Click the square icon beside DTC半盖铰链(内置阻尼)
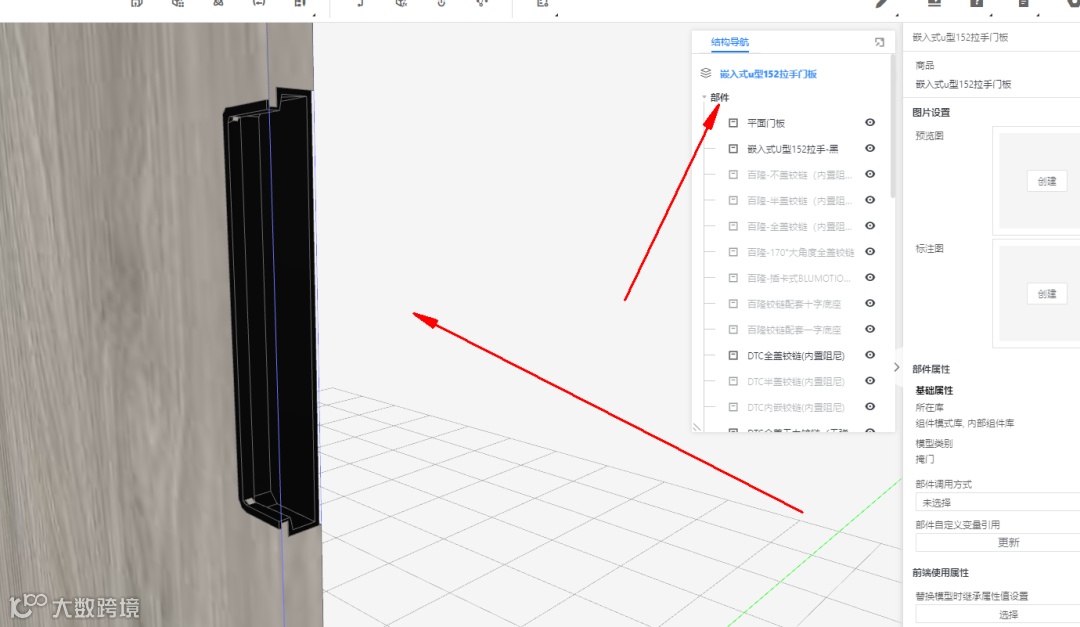The width and height of the screenshot is (1080, 627). click(733, 381)
